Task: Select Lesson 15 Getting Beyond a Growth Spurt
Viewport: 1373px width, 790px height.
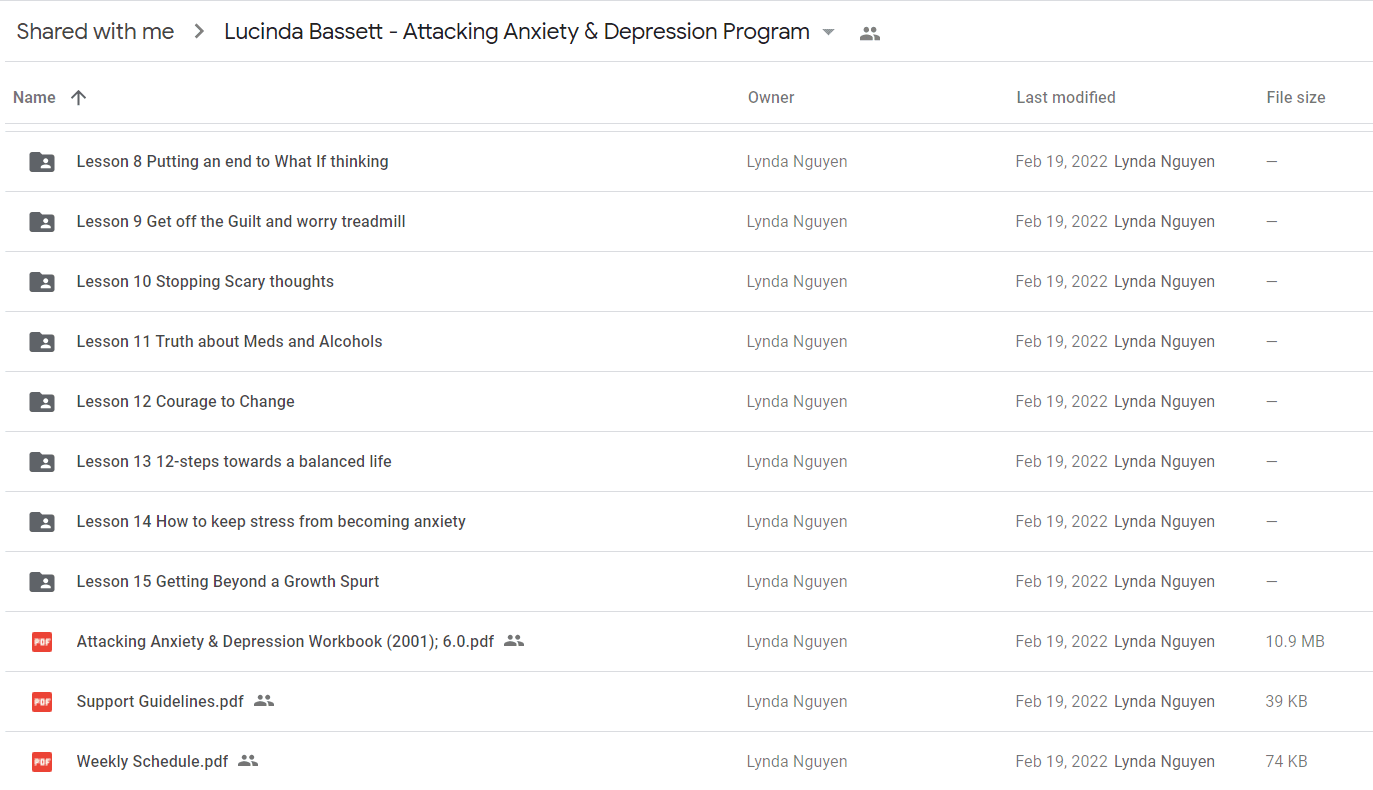Action: click(x=228, y=581)
